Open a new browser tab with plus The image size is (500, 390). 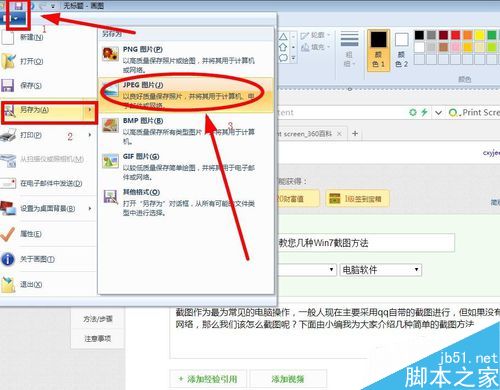[x=355, y=134]
